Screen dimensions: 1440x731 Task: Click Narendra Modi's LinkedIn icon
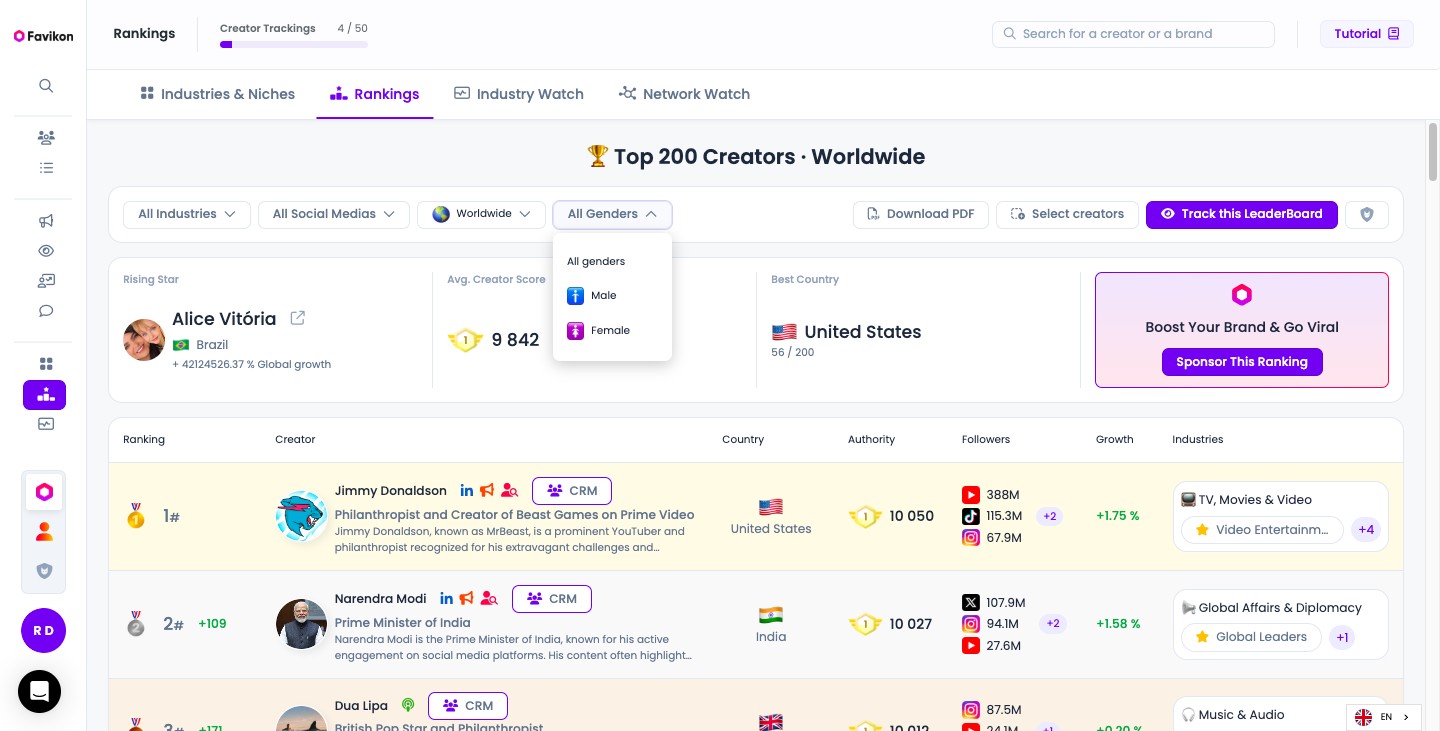pyautogui.click(x=446, y=598)
